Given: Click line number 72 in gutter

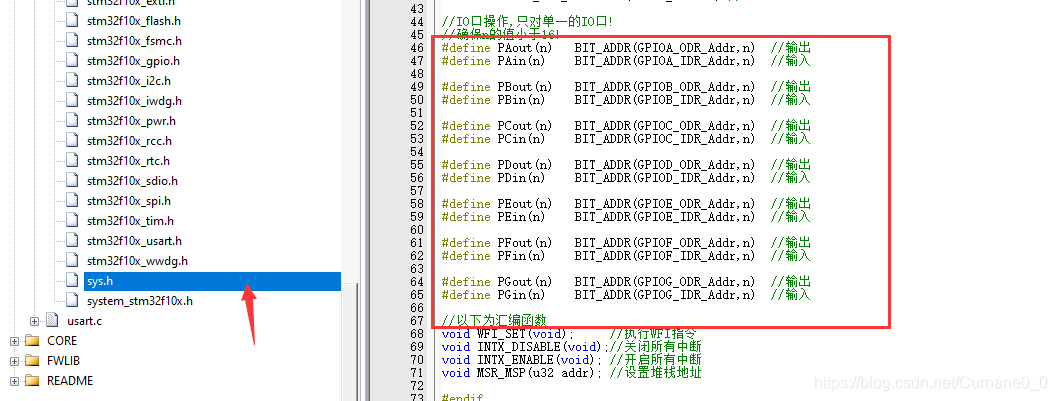Looking at the screenshot, I should (x=417, y=385).
